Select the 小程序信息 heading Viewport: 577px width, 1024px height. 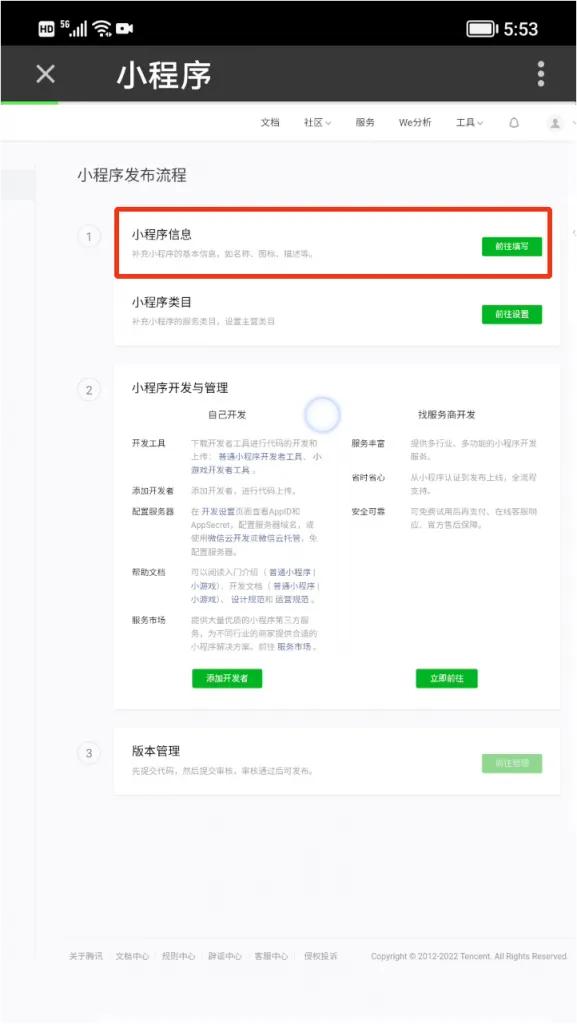pyautogui.click(x=161, y=234)
